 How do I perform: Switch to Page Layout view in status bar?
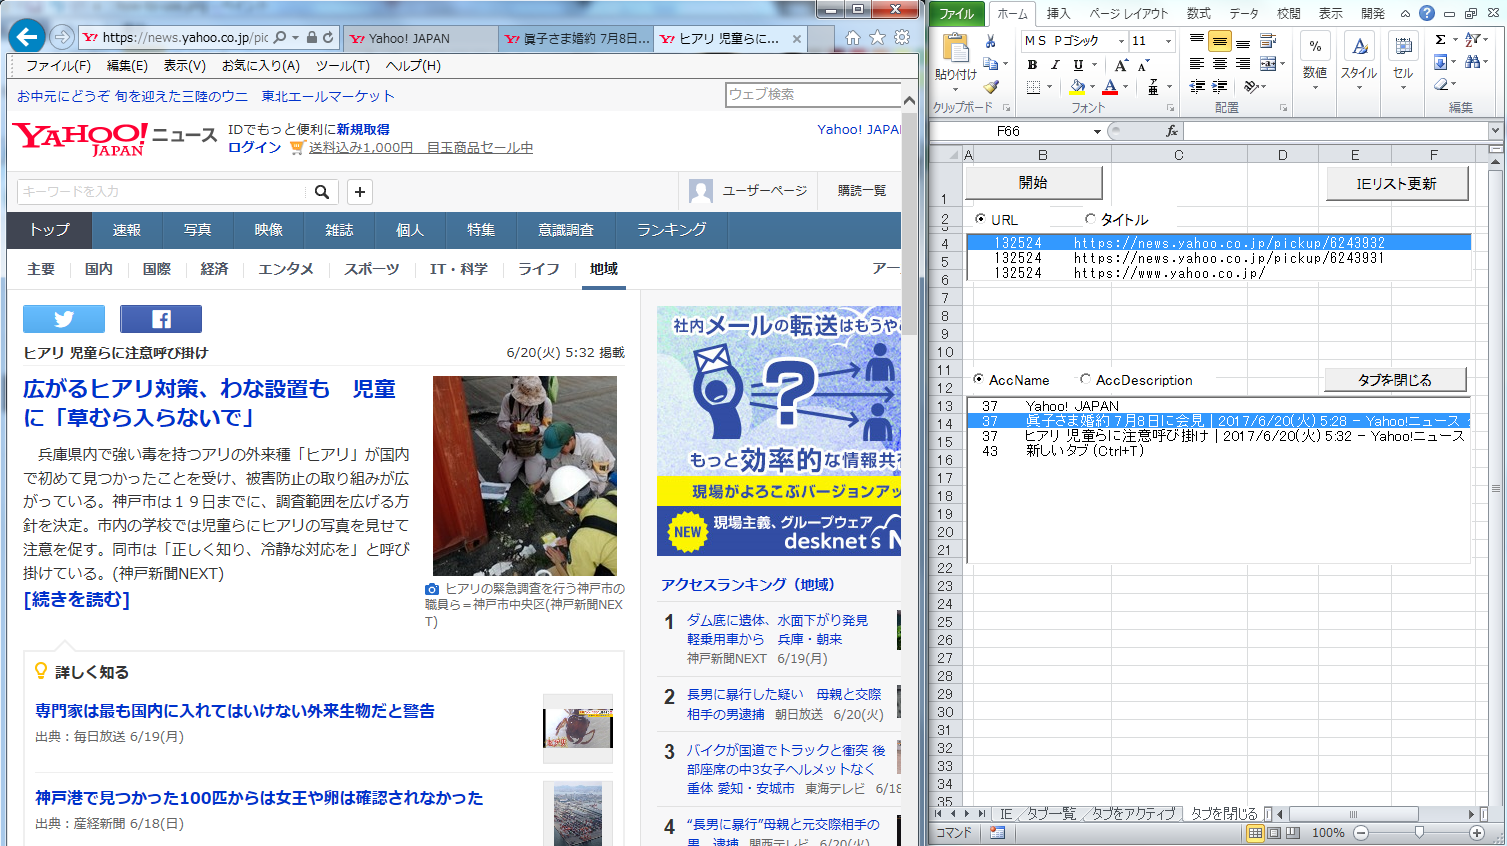click(x=1274, y=832)
